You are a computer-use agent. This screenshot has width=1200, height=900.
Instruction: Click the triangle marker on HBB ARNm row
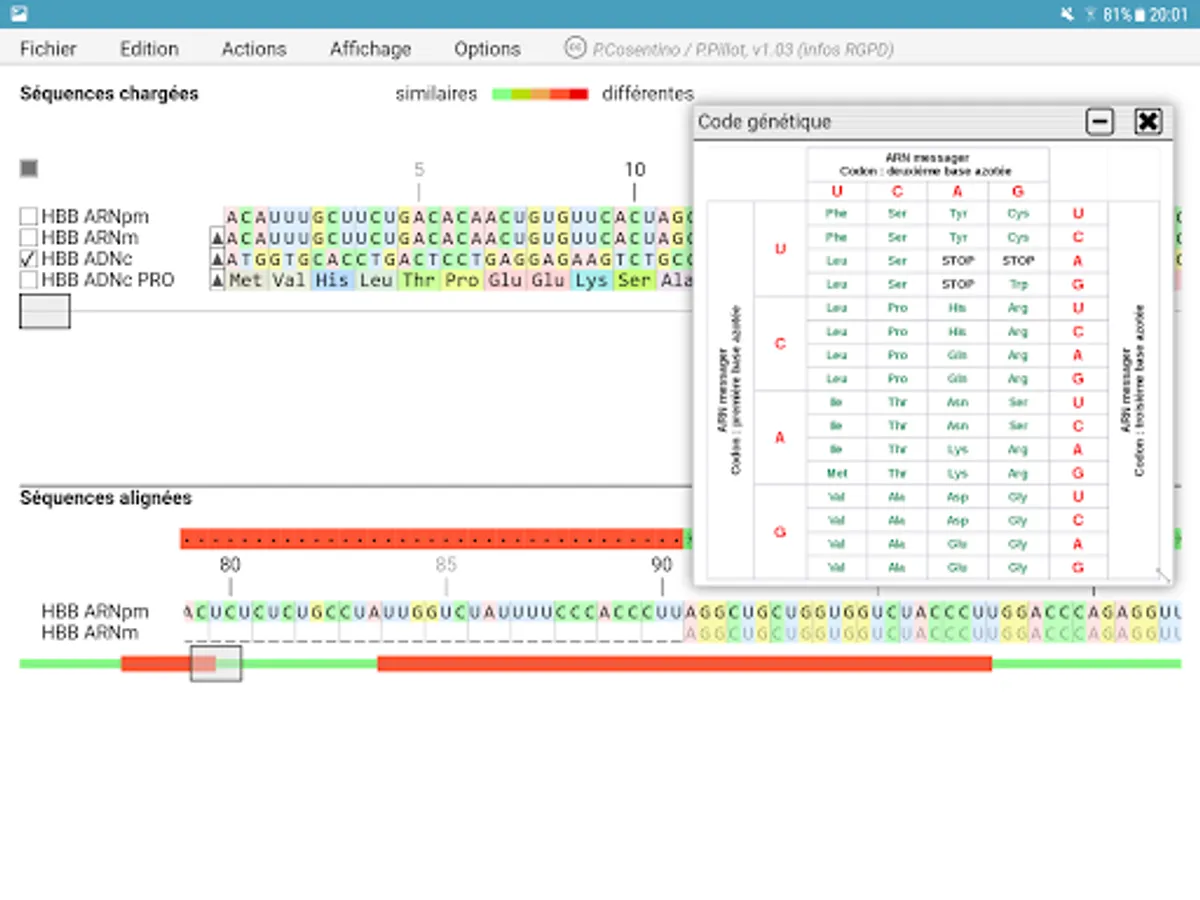coord(216,238)
